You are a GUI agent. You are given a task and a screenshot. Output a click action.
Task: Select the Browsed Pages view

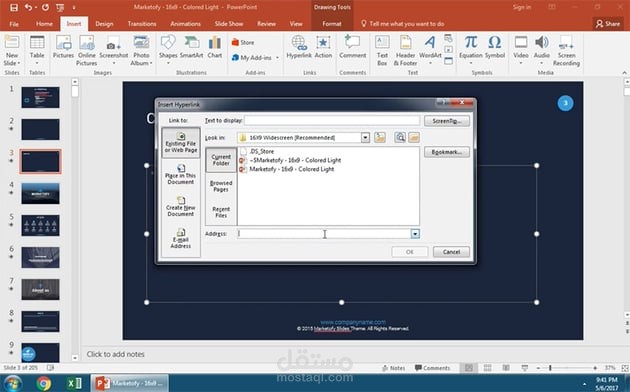[221, 186]
